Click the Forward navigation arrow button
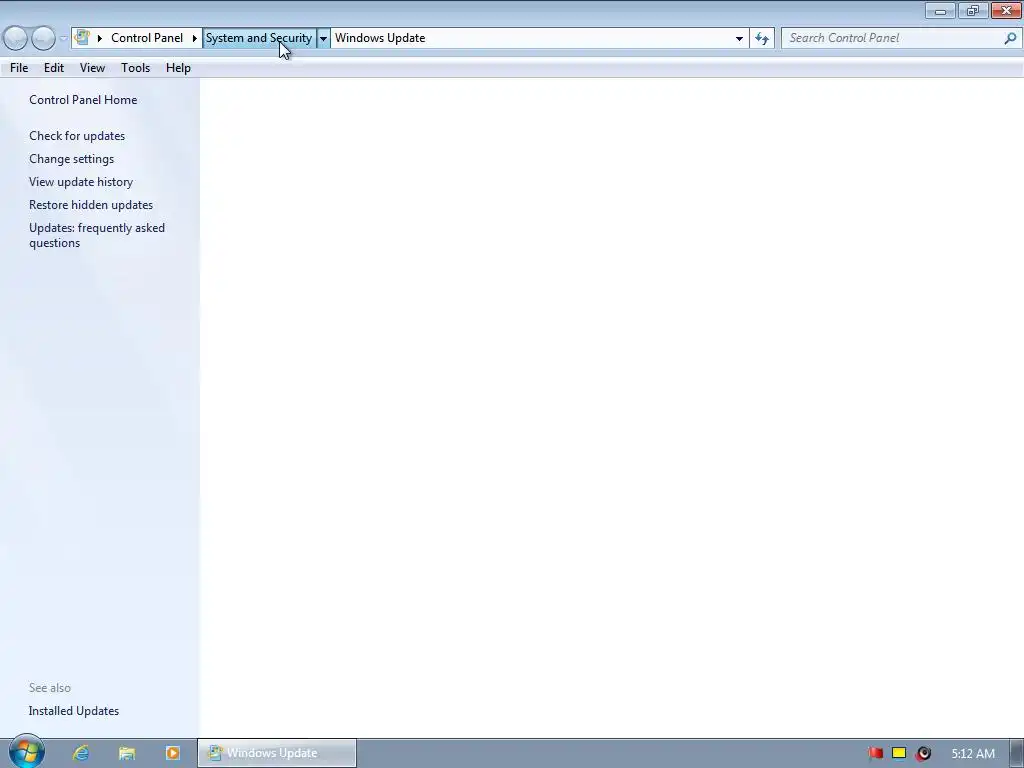1024x768 pixels. pos(43,38)
